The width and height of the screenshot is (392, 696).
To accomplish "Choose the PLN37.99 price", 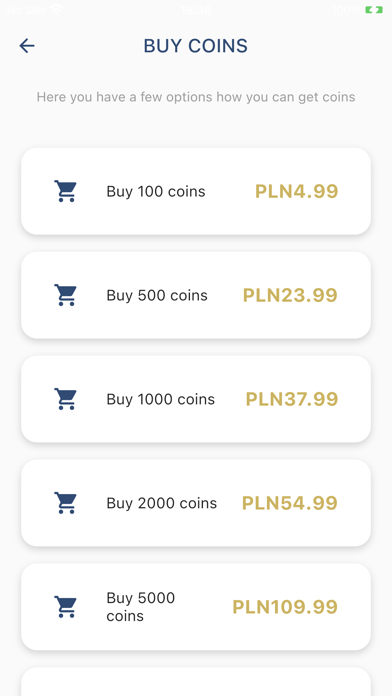I will (292, 399).
